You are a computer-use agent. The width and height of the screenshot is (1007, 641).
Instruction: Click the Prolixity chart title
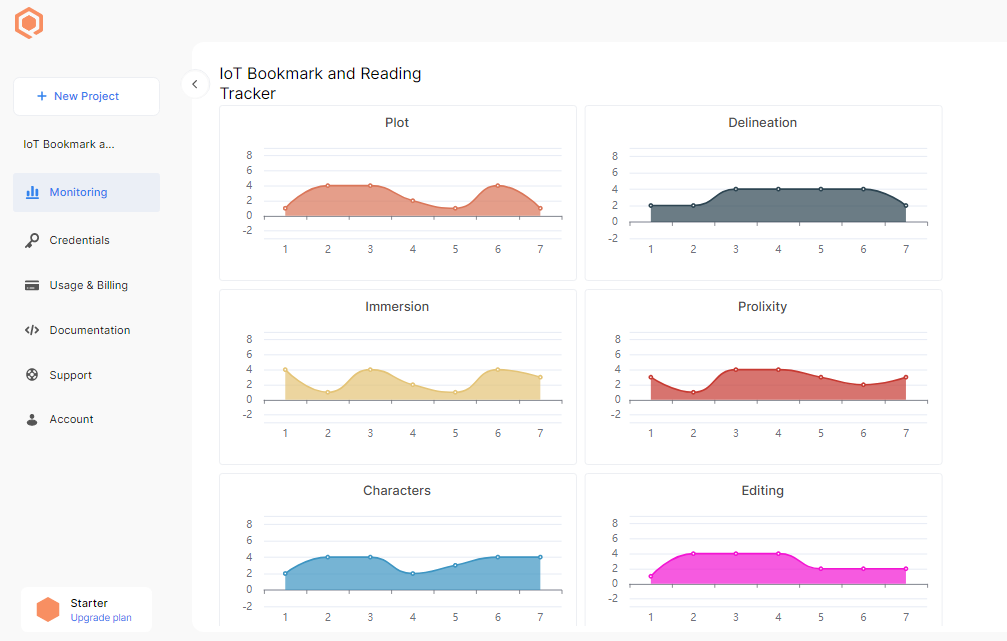coord(763,307)
